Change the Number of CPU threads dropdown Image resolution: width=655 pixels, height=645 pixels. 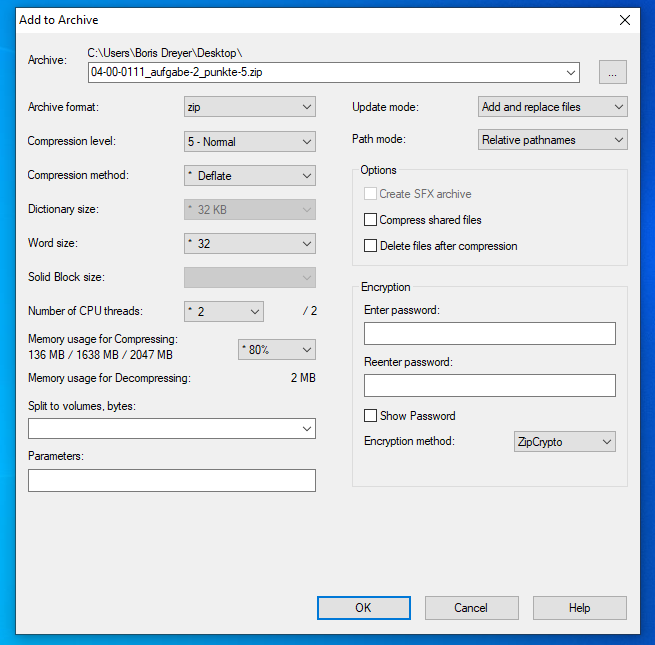pyautogui.click(x=223, y=312)
